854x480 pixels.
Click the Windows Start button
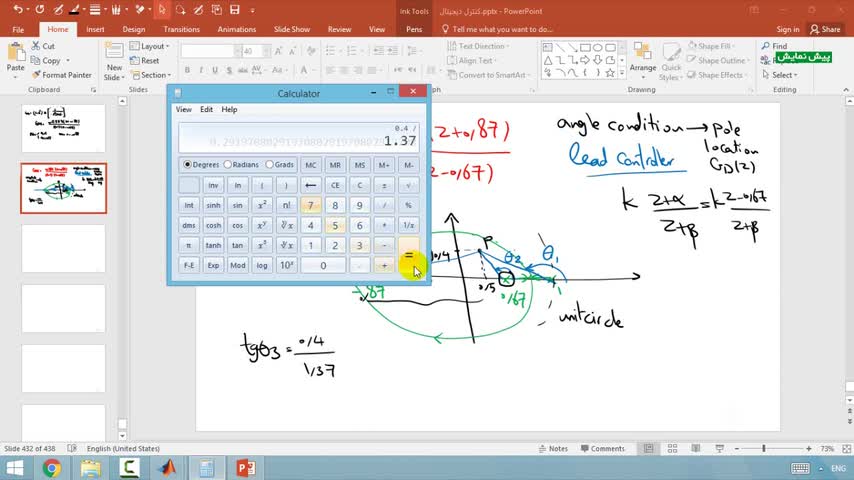[14, 468]
